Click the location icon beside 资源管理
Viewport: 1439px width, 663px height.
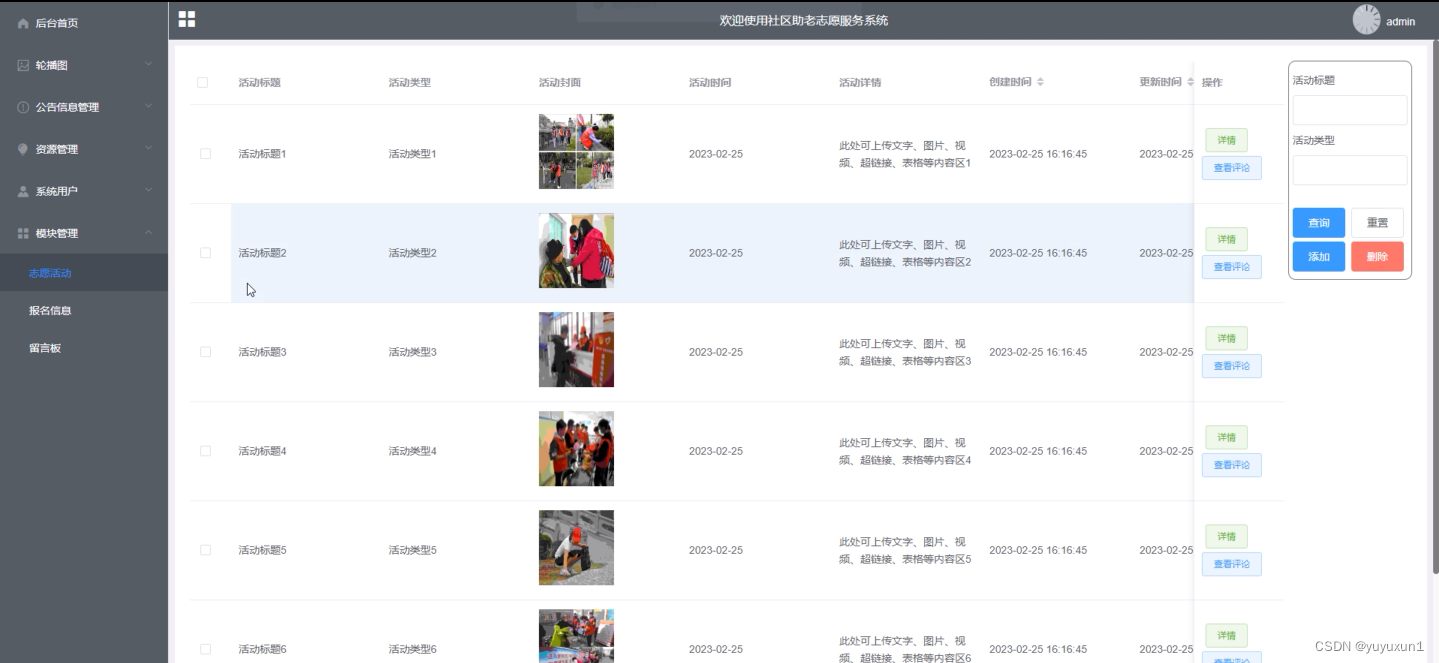tap(23, 149)
